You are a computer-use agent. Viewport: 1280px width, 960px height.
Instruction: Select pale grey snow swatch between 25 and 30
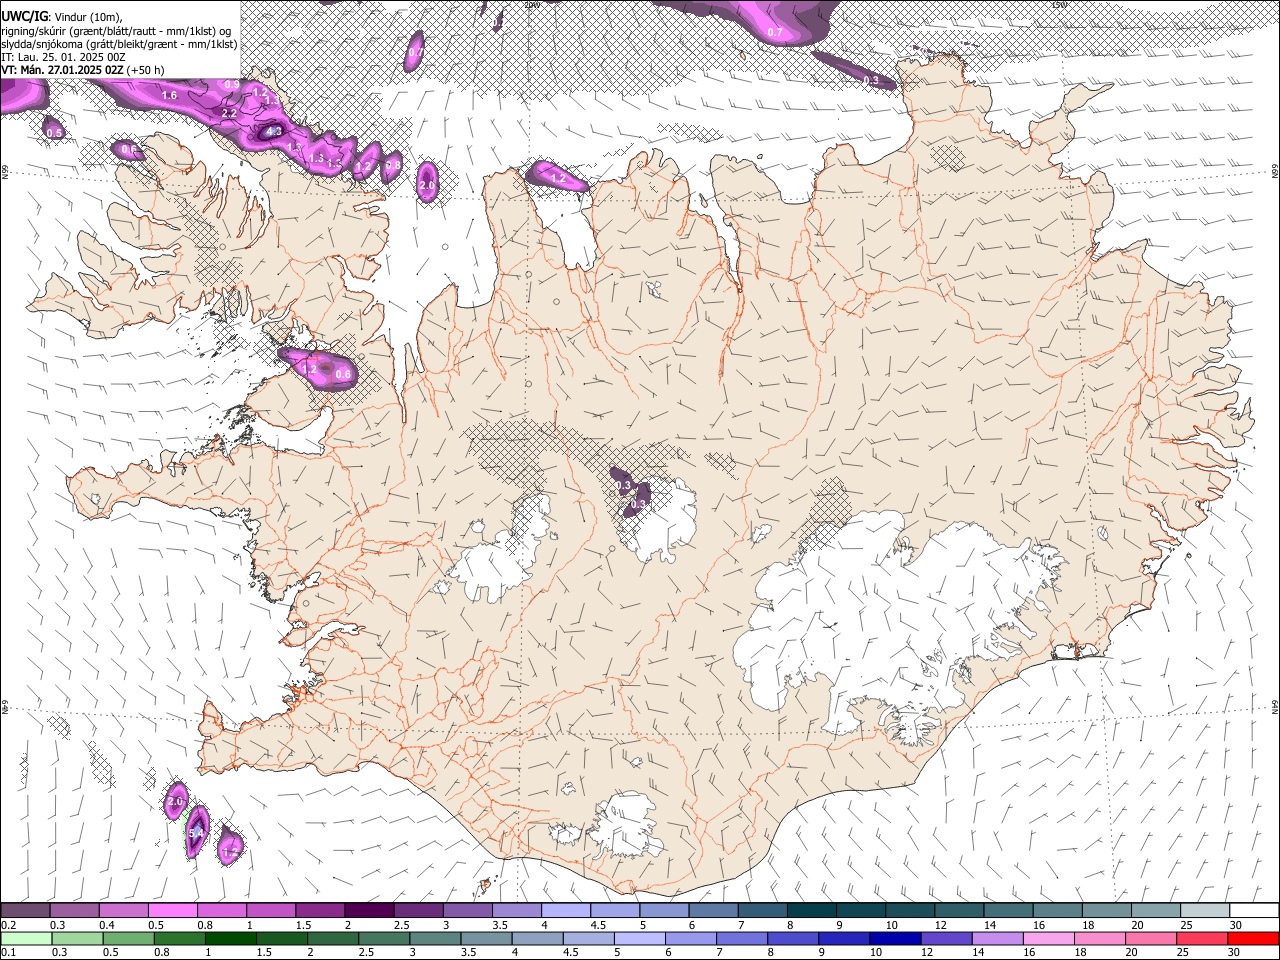coord(1206,911)
